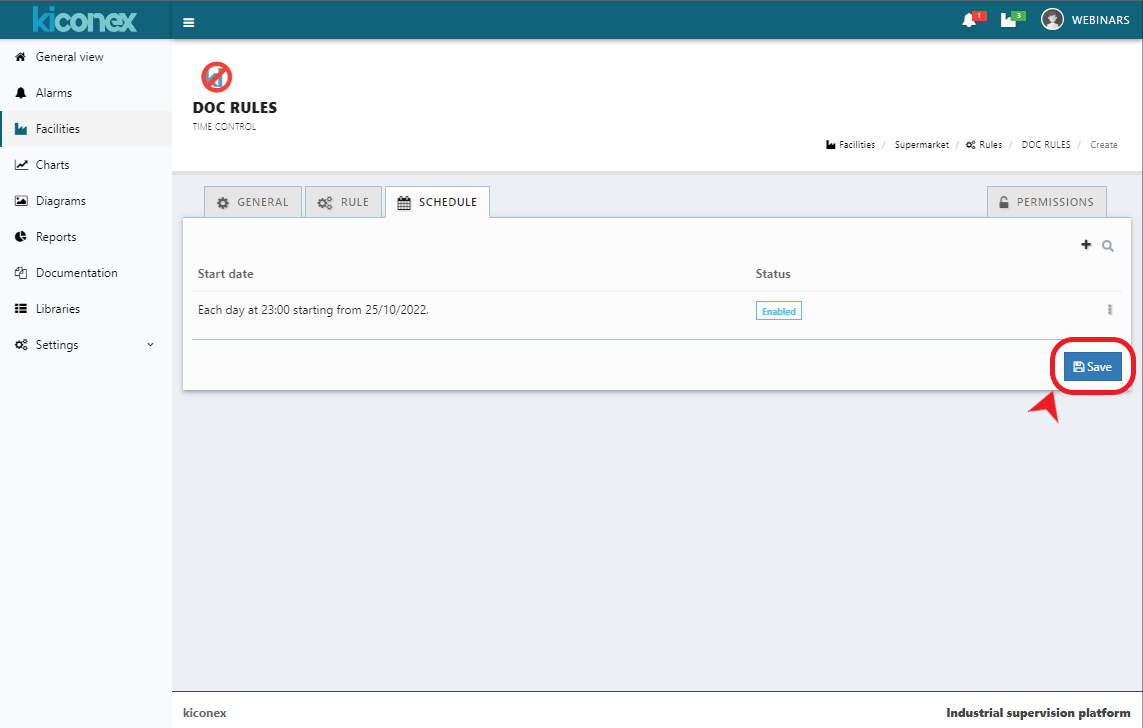Click the WEBINARS user avatar
Viewport: 1143px width, 728px height.
click(x=1052, y=19)
